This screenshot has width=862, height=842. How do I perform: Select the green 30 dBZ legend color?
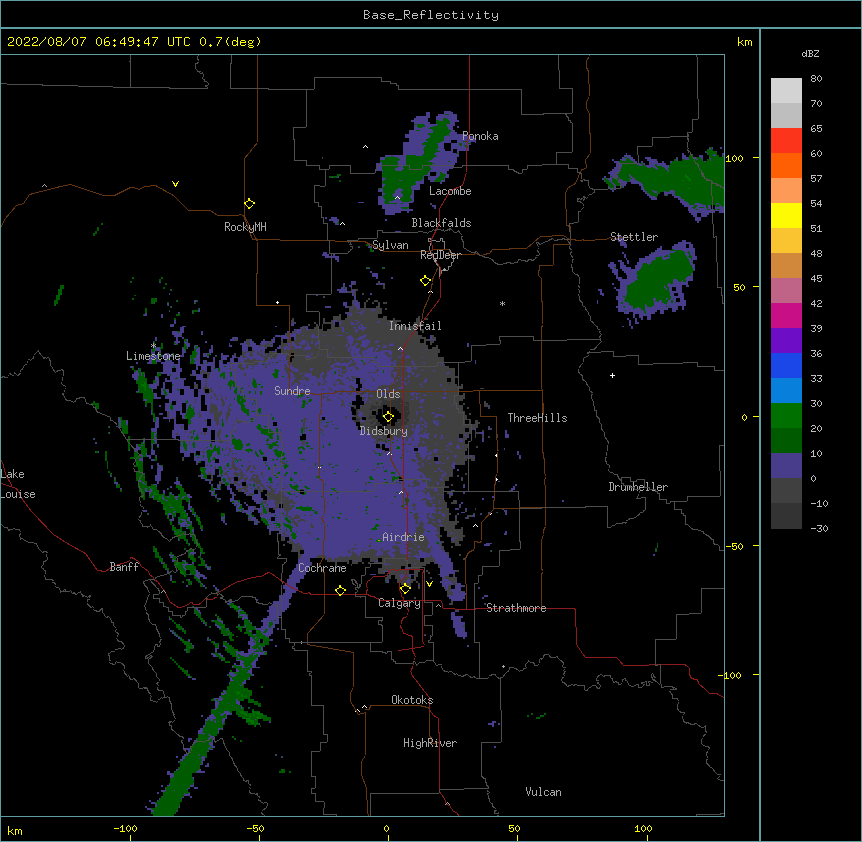pyautogui.click(x=786, y=416)
